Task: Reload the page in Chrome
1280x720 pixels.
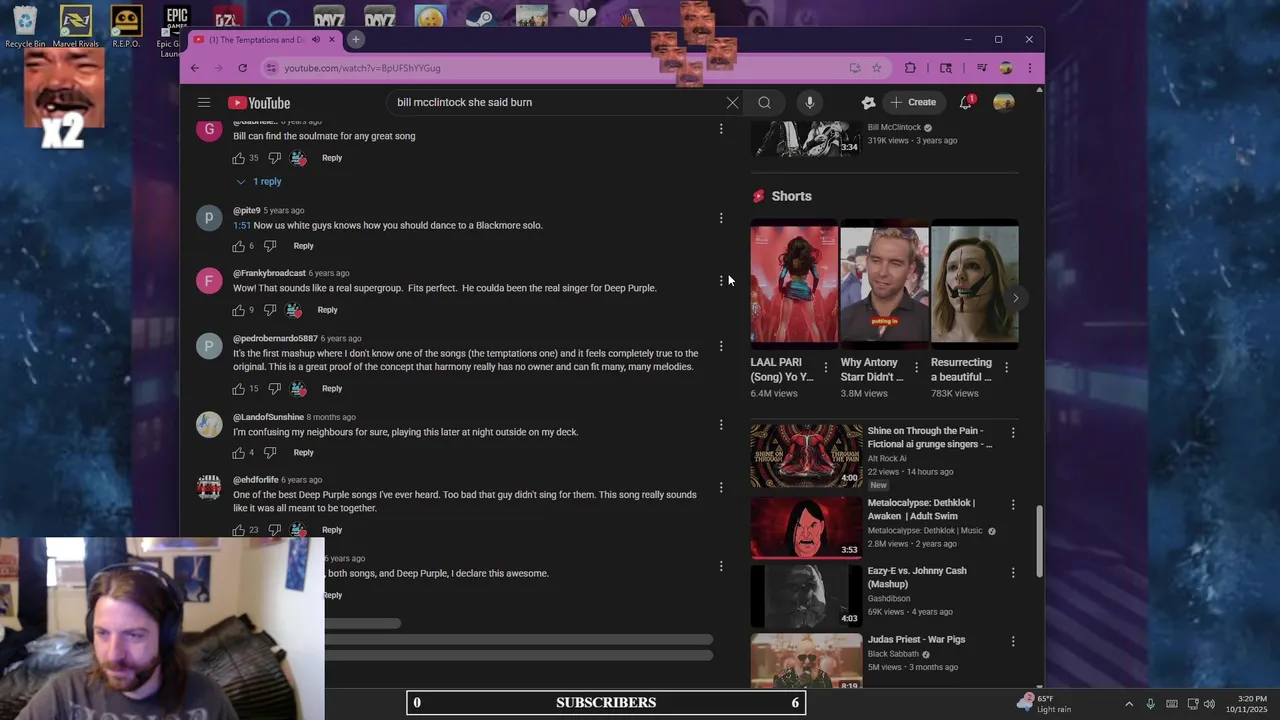Action: (242, 68)
